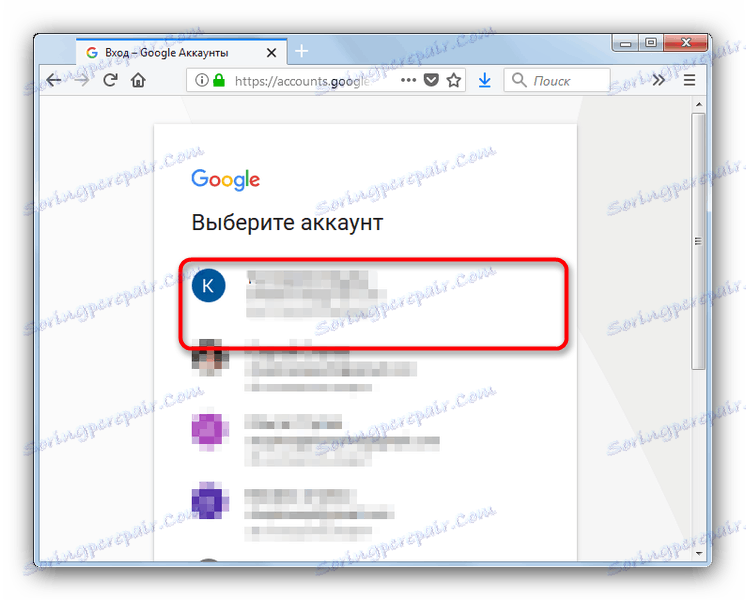Expand more tools with the double chevron
This screenshot has width=746, height=600.
pyautogui.click(x=658, y=80)
